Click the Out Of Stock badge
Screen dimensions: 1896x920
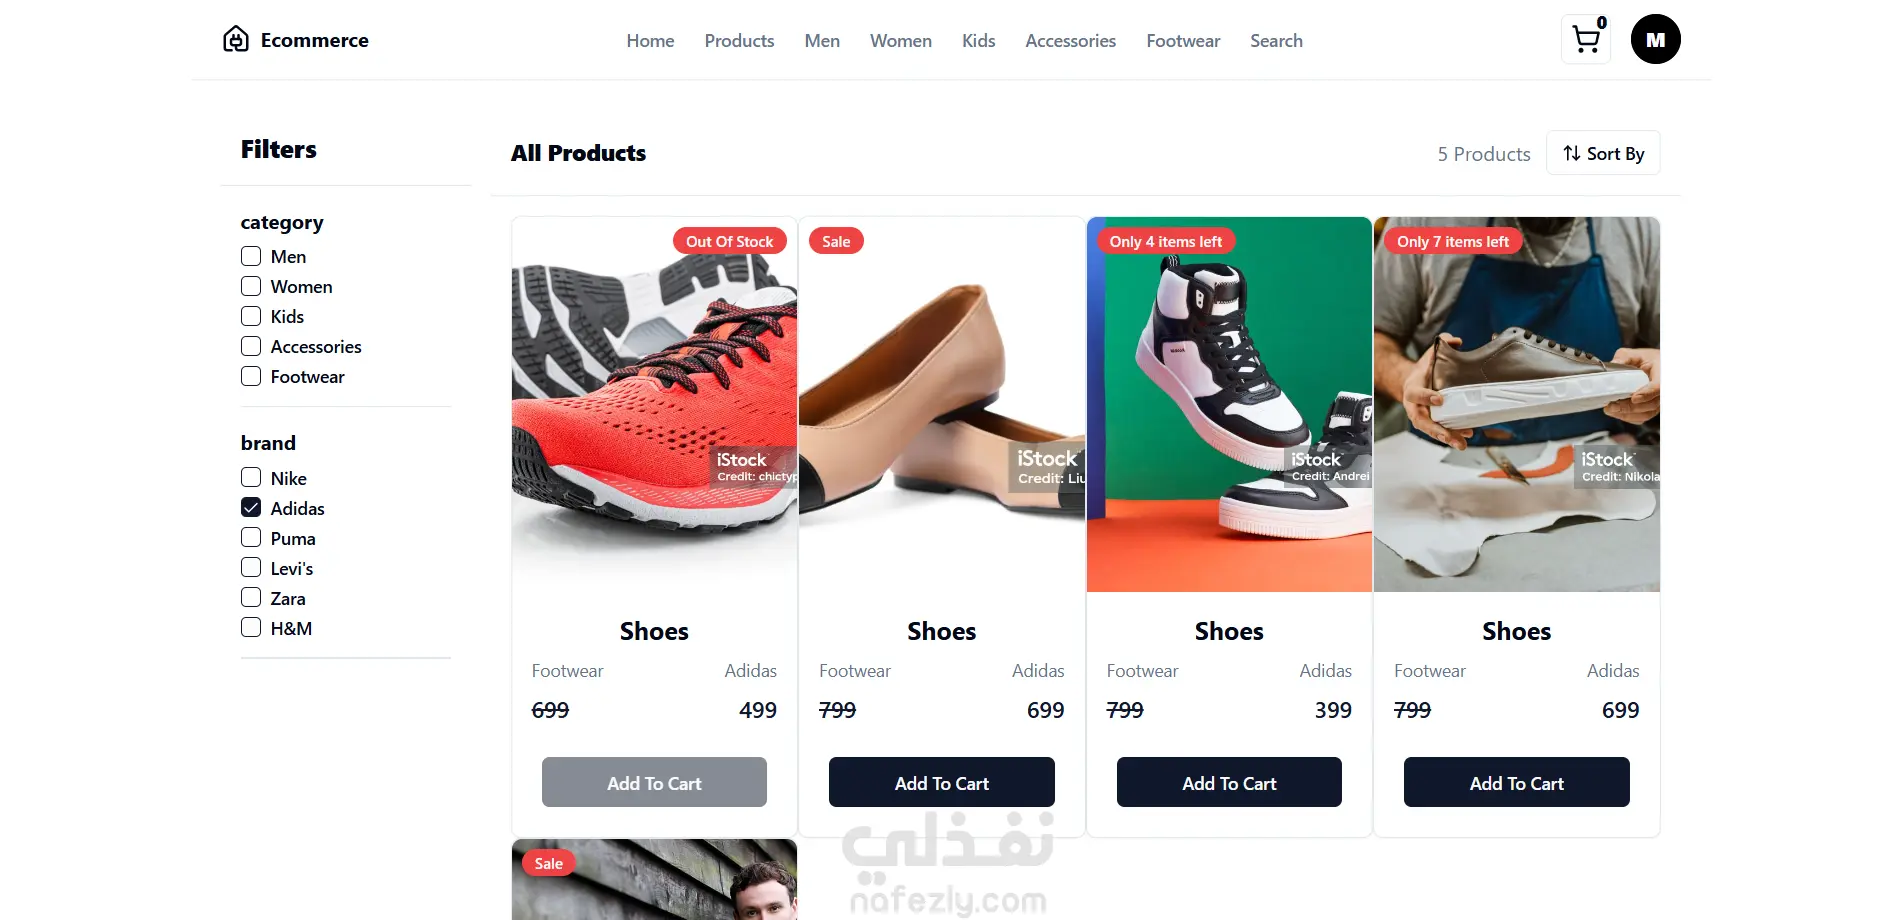tap(729, 241)
